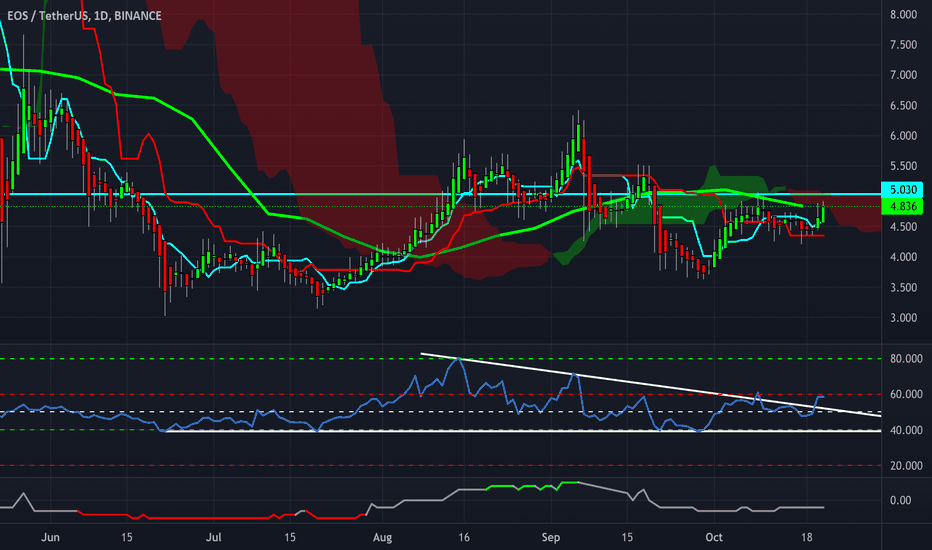Select the Jun label on time axis

51,538
